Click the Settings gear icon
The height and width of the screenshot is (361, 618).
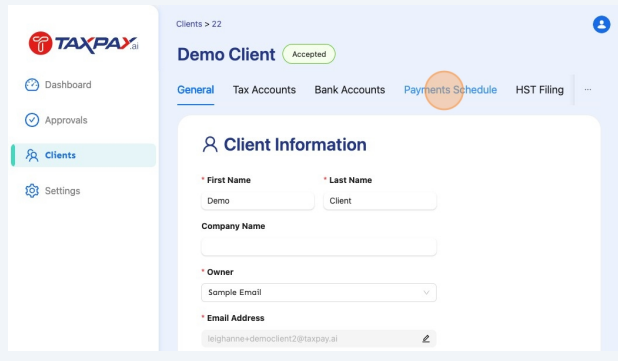click(x=32, y=191)
